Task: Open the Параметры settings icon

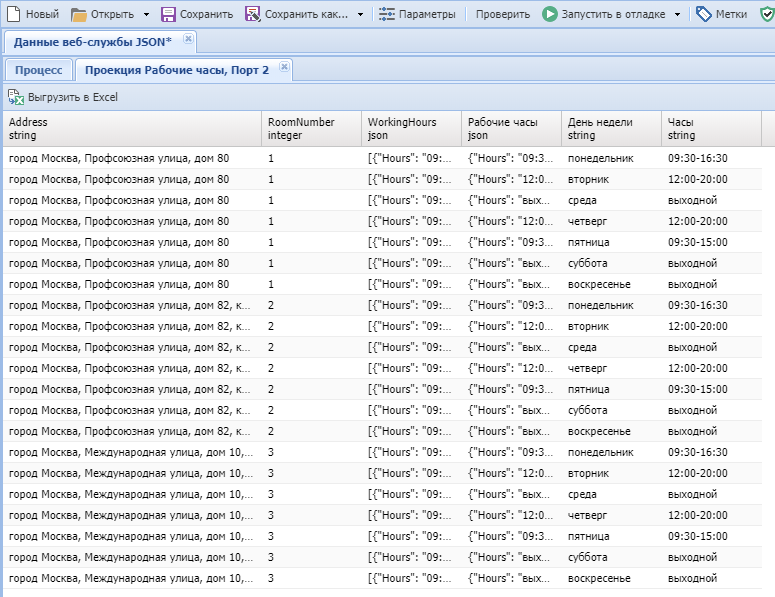Action: pos(387,14)
